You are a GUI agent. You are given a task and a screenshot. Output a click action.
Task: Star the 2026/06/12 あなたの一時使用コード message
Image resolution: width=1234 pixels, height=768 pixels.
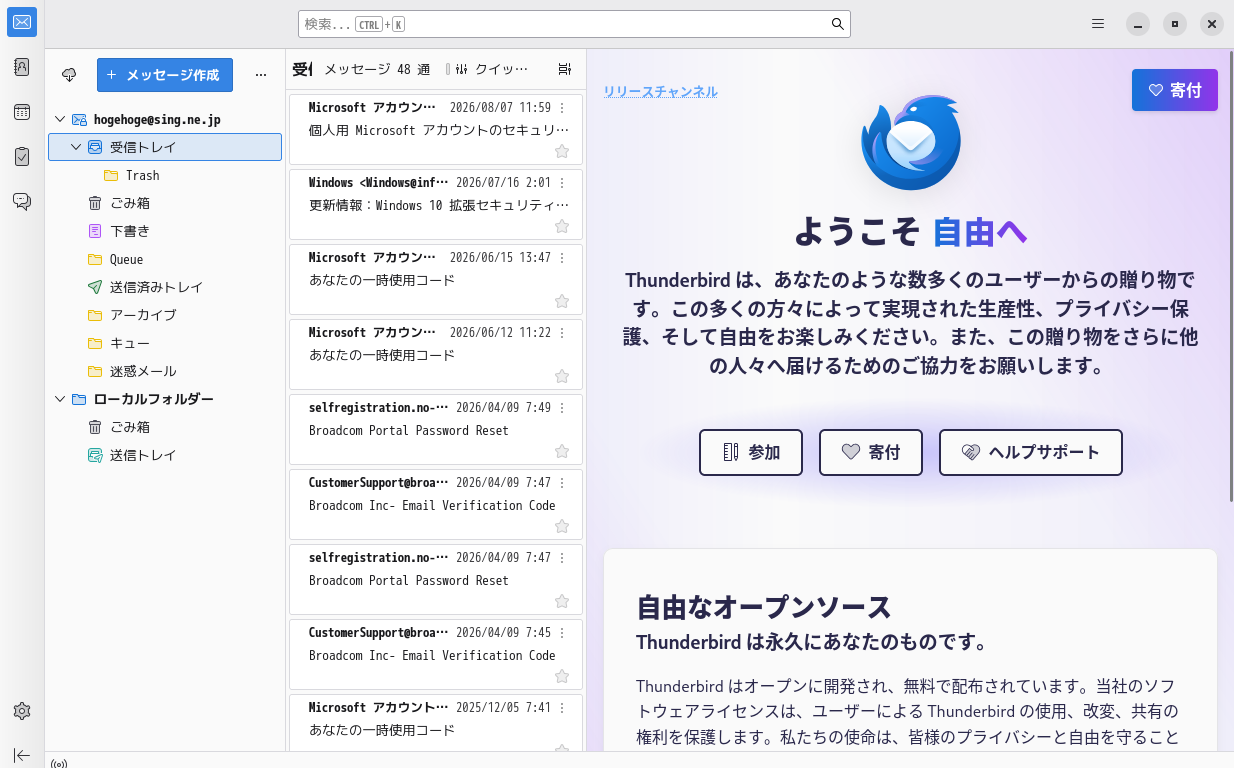coord(562,376)
